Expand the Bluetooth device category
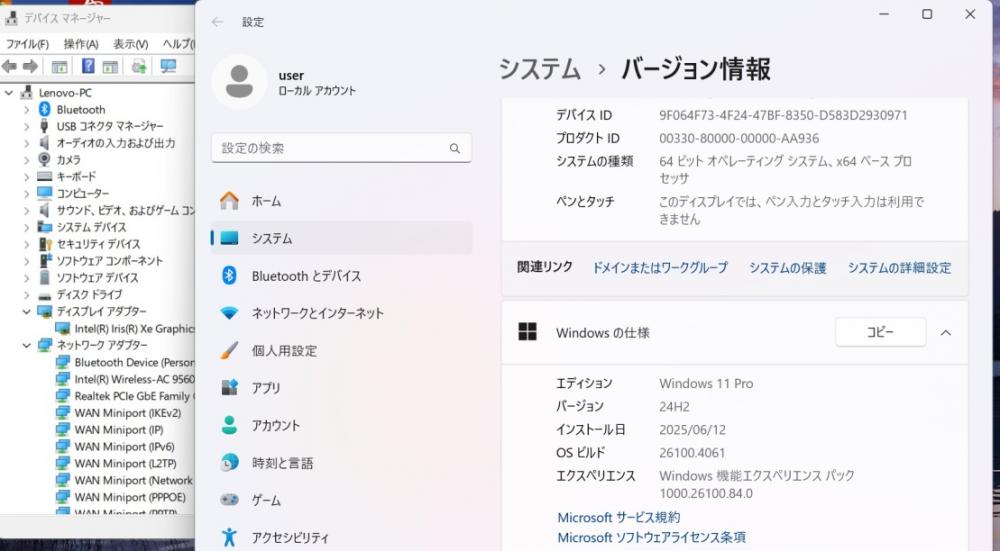The width and height of the screenshot is (1000, 551). coord(26,110)
